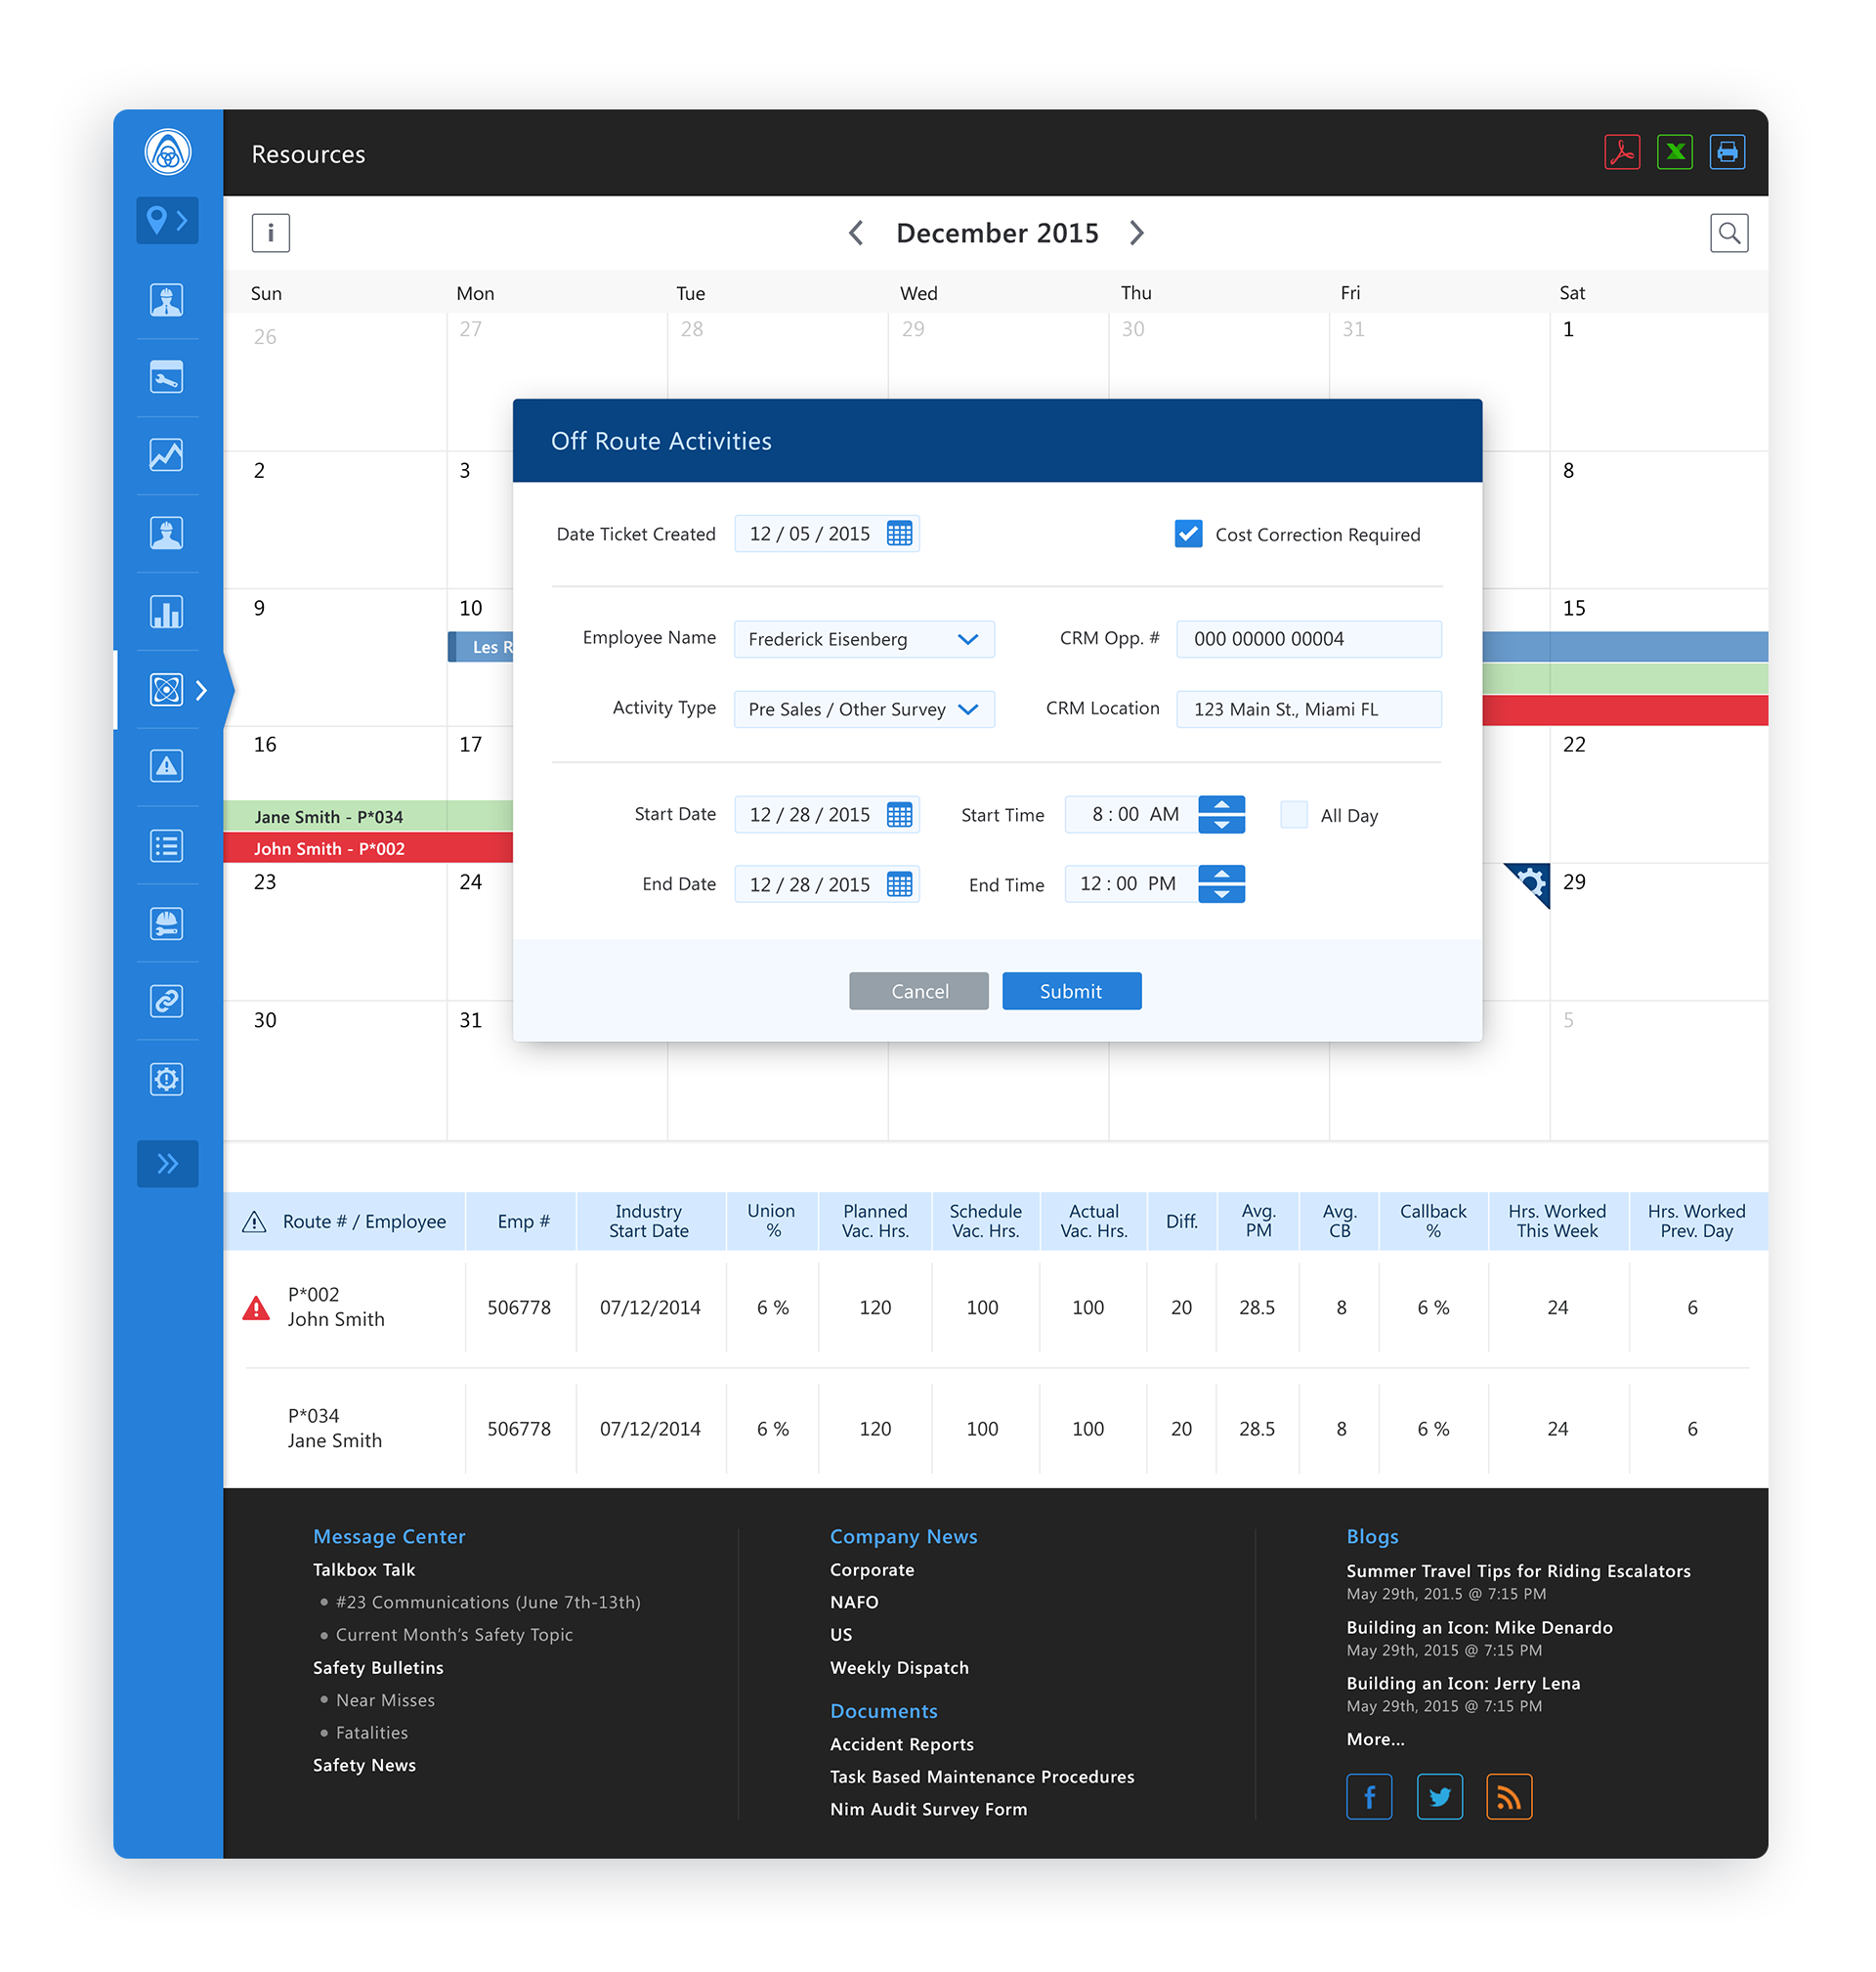Image resolution: width=1876 pixels, height=1972 pixels.
Task: Decrease Start Time with down arrow
Action: click(1221, 824)
